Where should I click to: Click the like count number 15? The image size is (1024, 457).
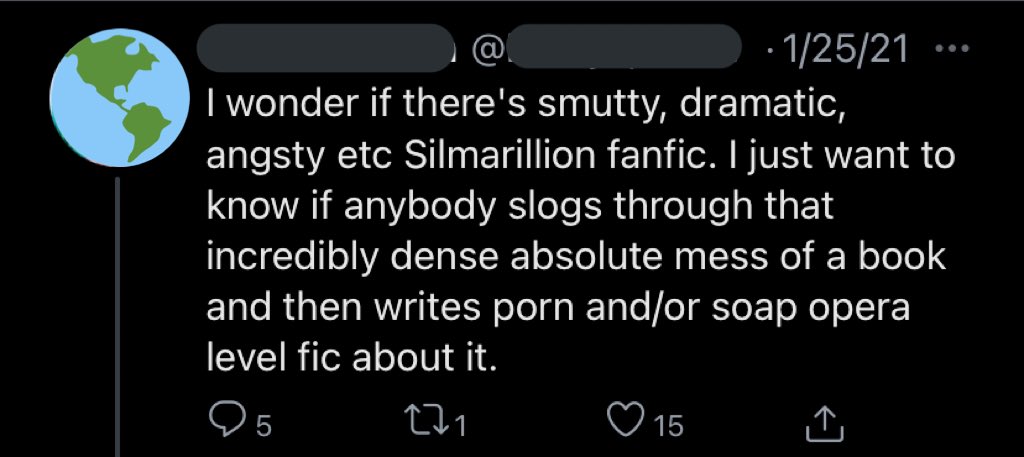point(667,428)
